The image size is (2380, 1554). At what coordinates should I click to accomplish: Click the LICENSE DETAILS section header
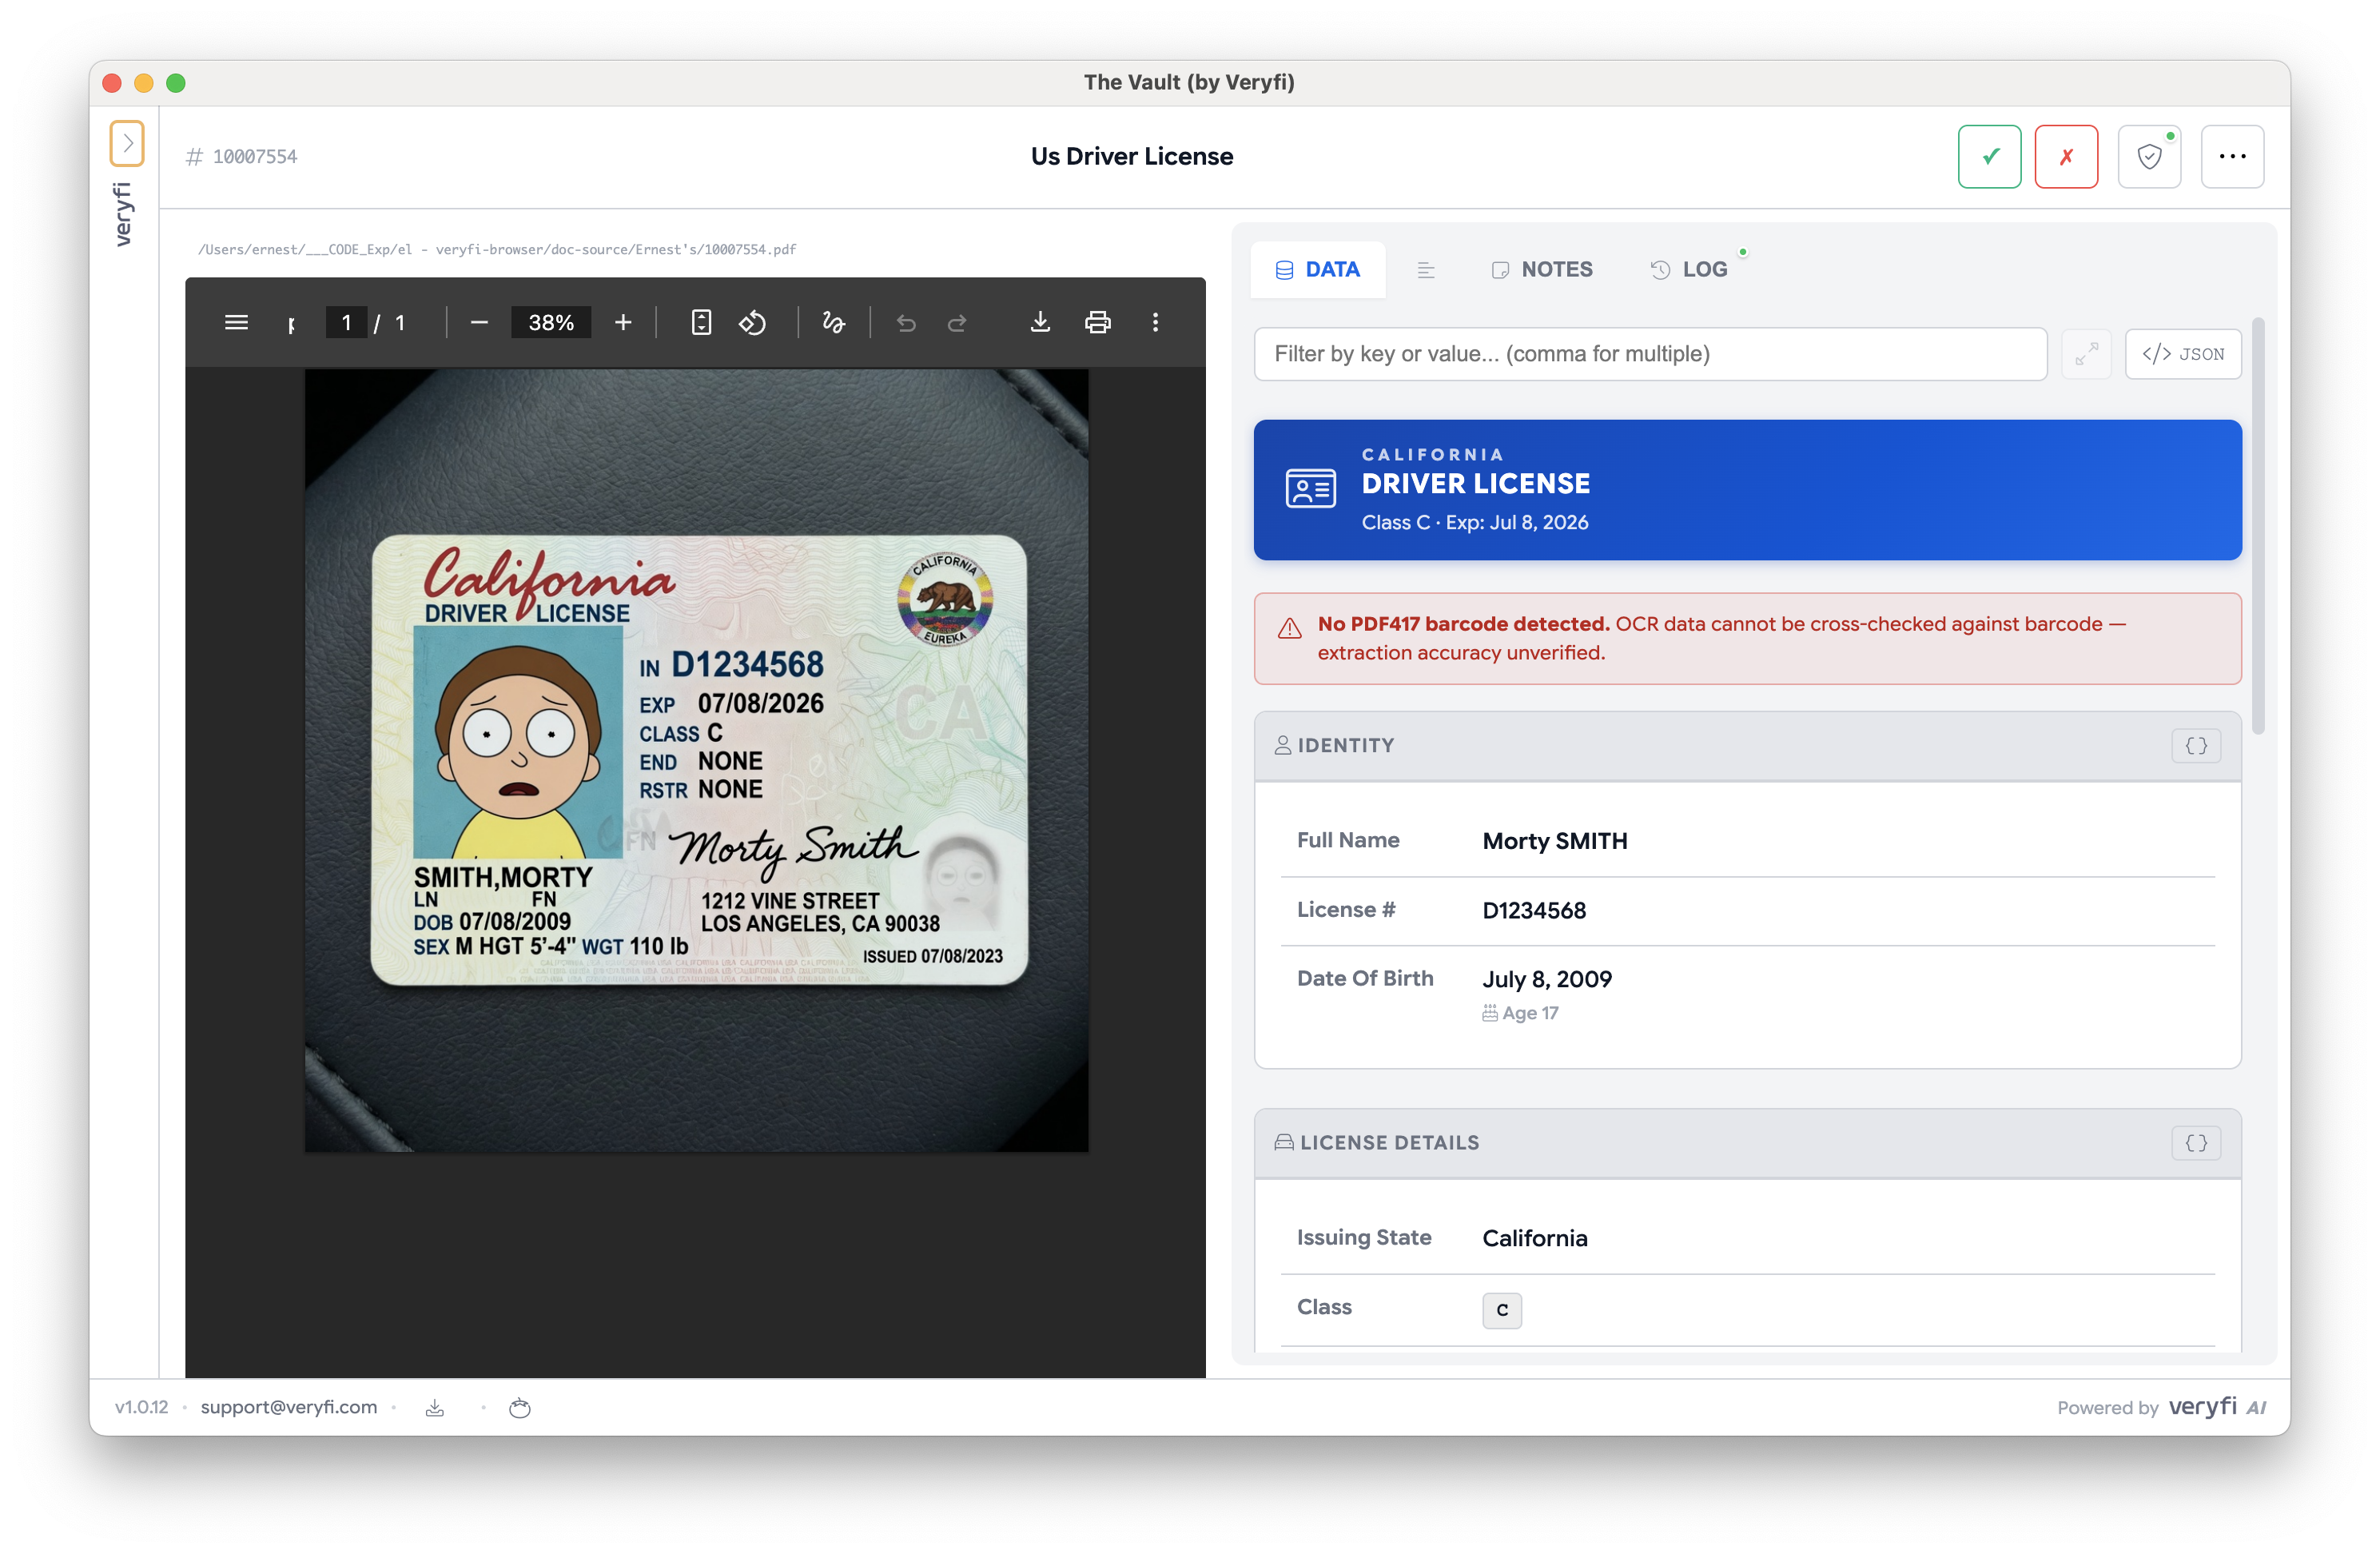(1747, 1142)
